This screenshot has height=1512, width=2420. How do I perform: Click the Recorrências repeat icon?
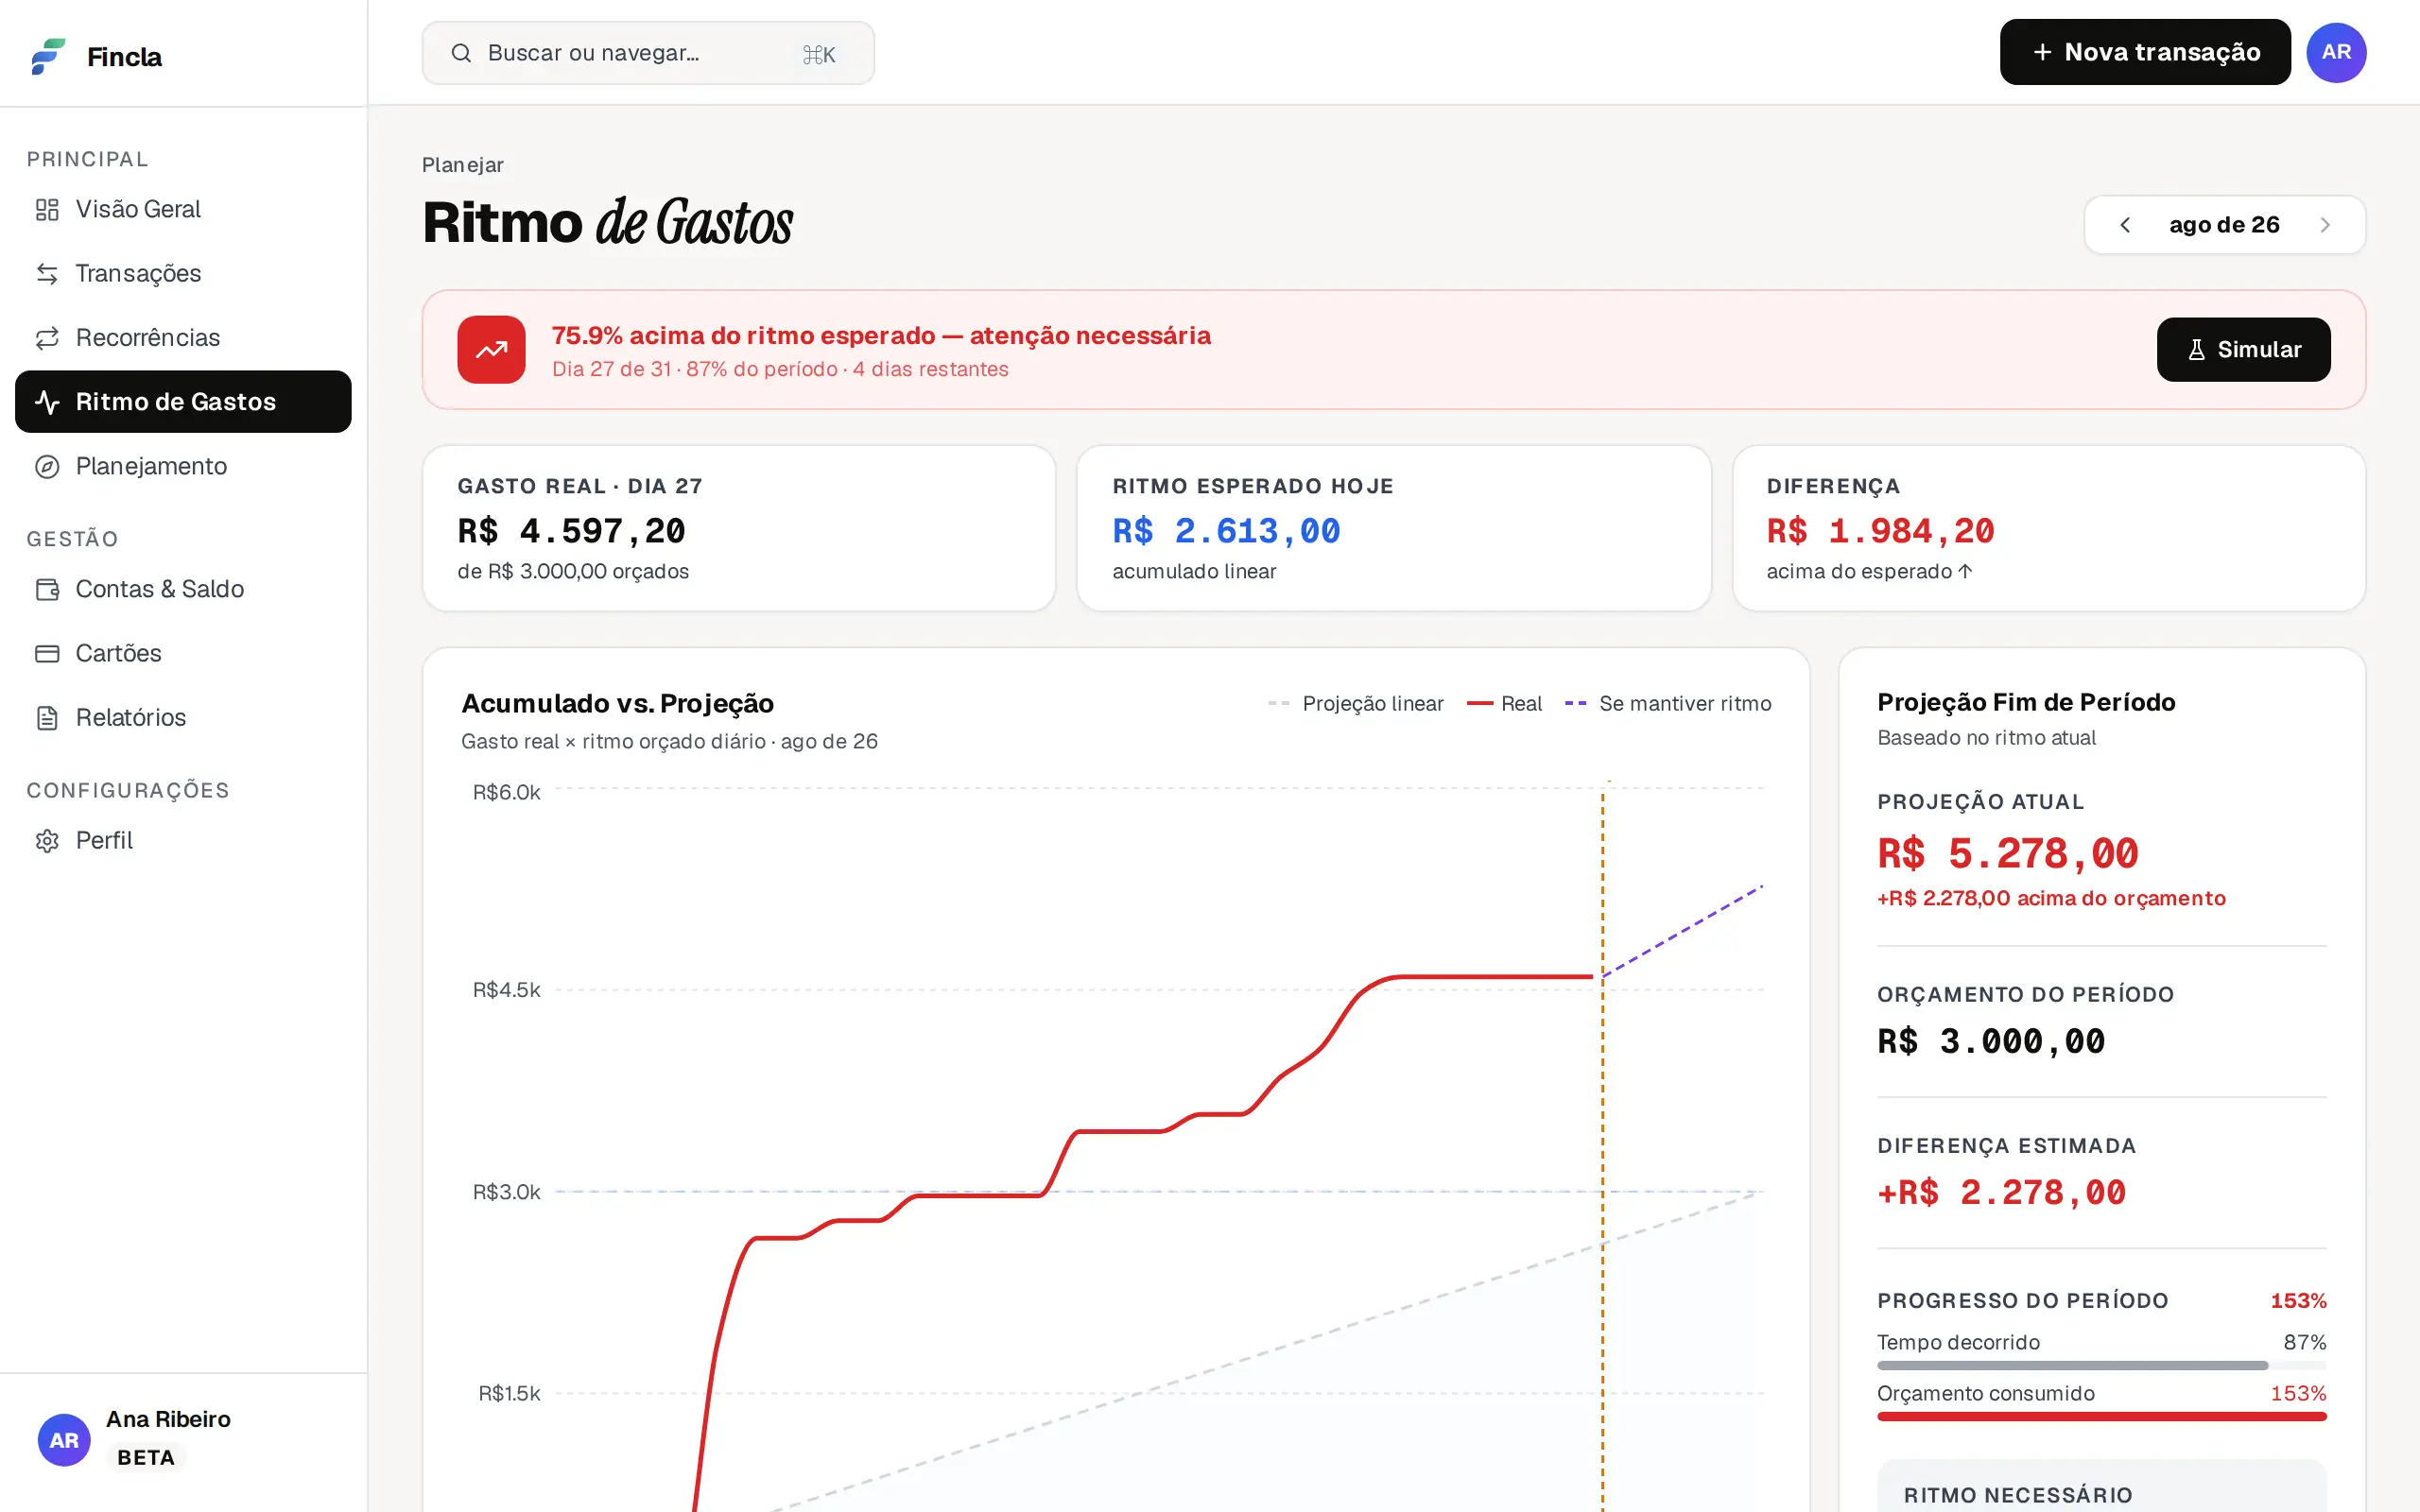tap(47, 338)
